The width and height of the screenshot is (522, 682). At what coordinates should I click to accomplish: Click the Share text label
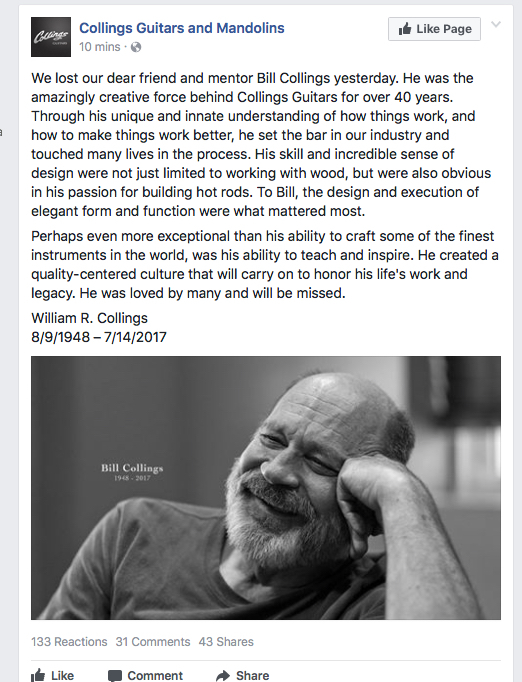(x=253, y=675)
